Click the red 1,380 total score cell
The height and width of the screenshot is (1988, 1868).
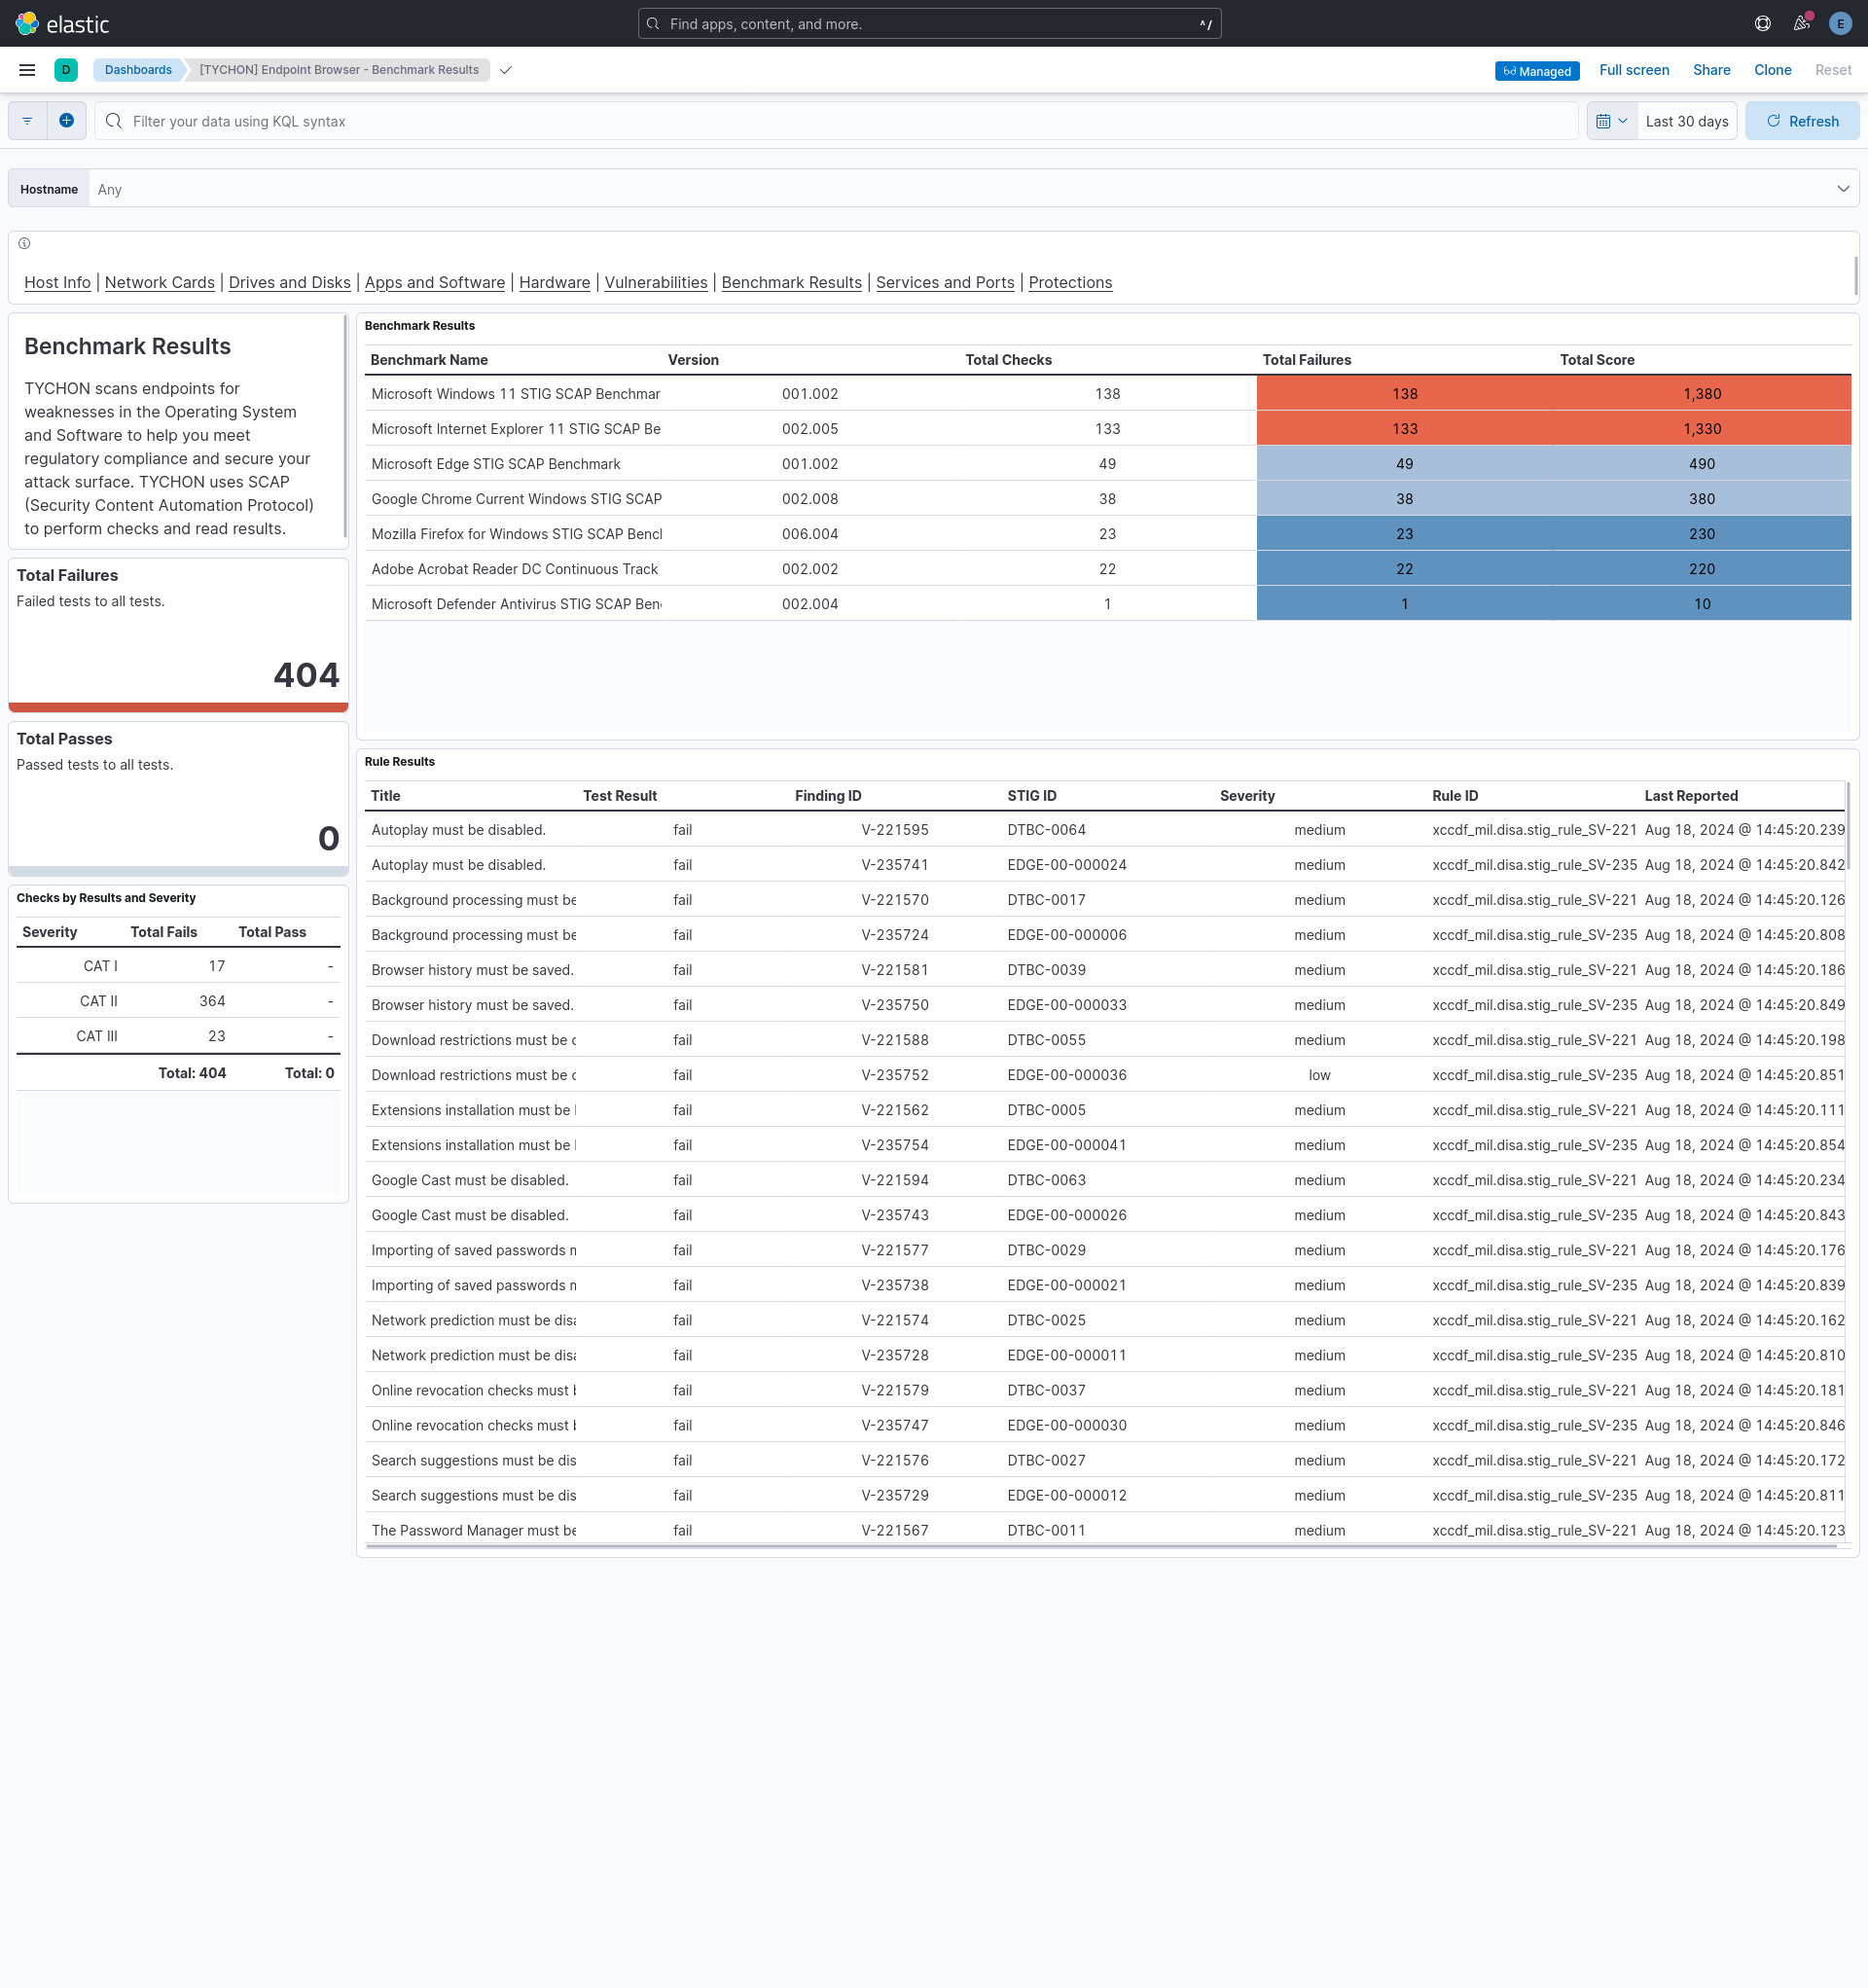1702,394
